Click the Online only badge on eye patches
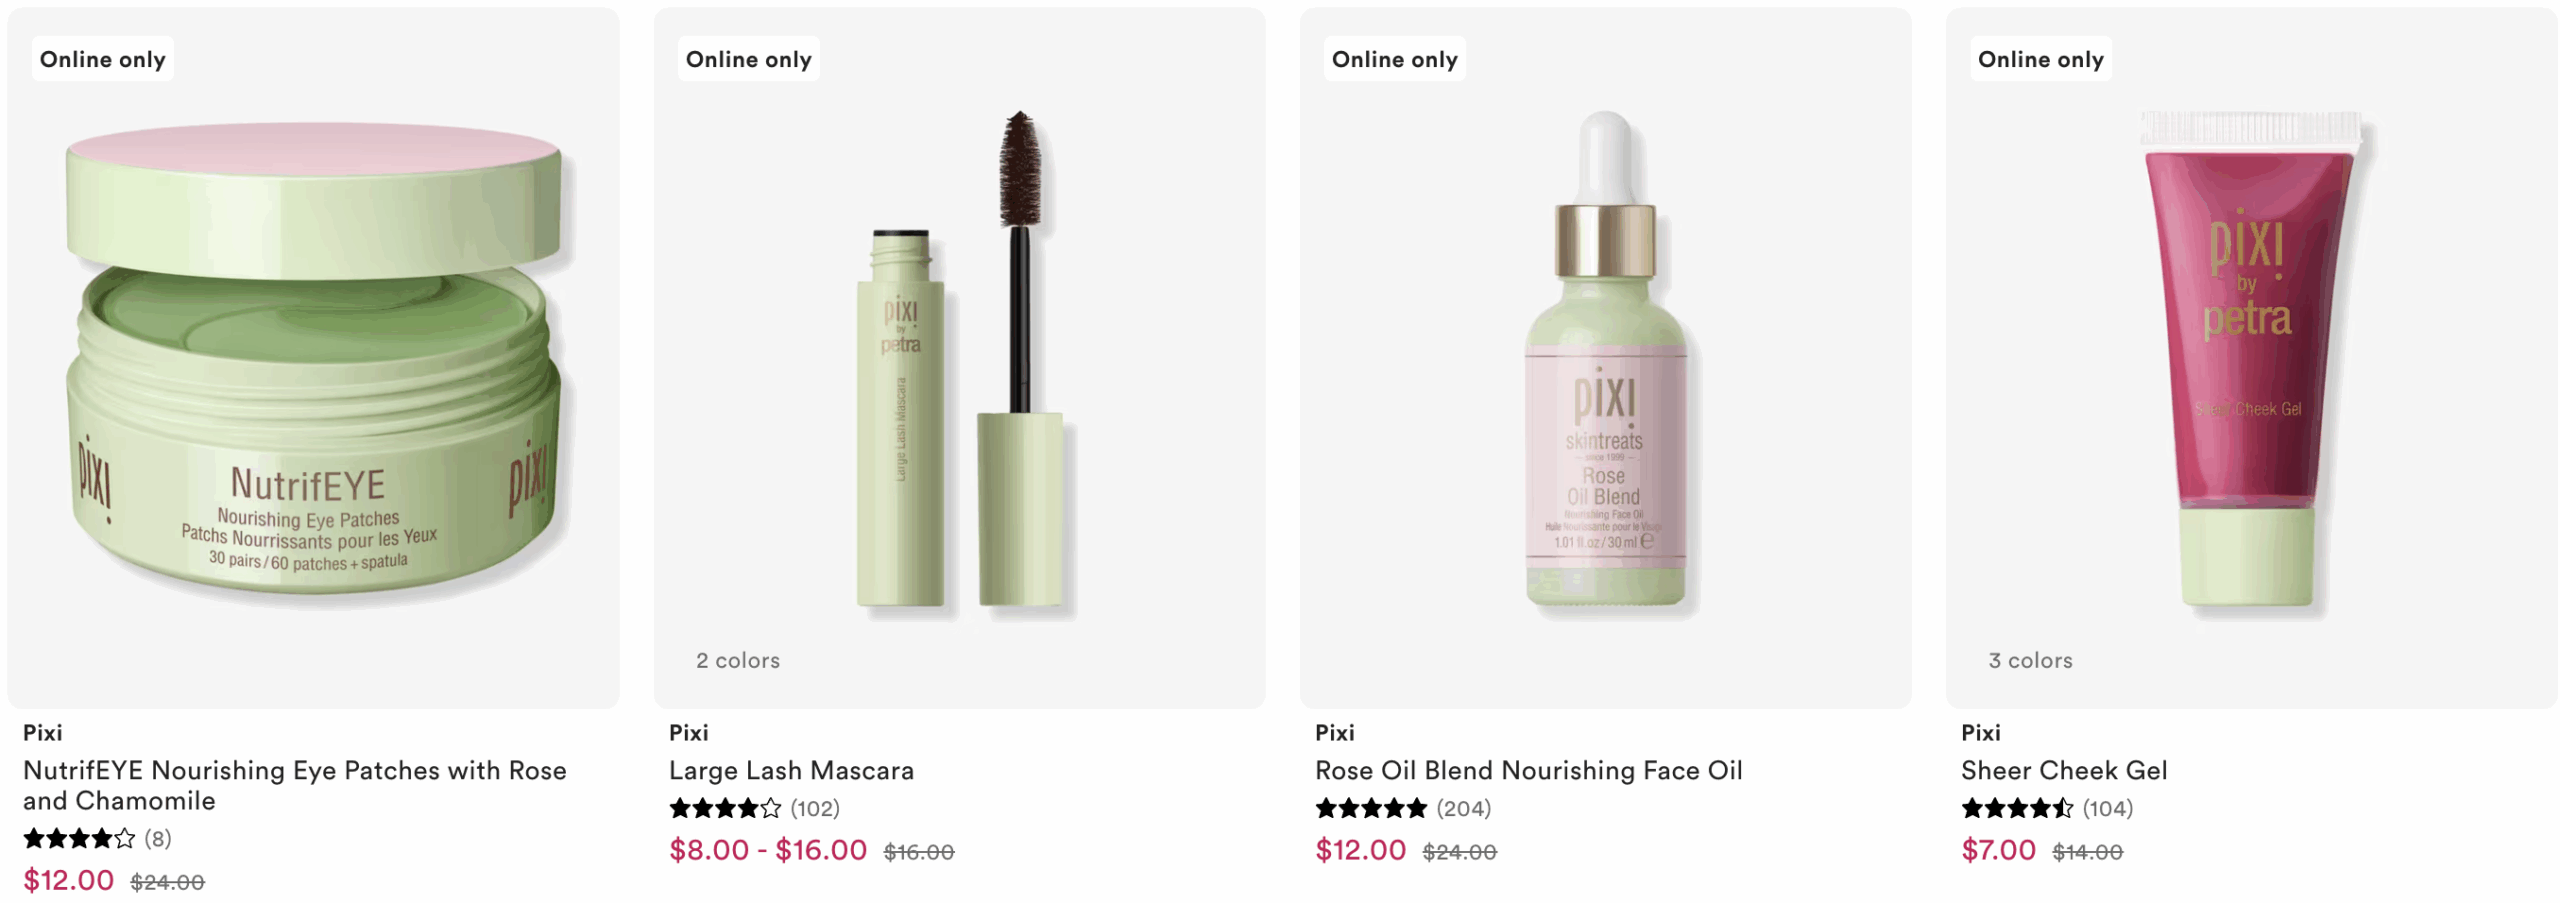The image size is (2560, 903). (103, 59)
